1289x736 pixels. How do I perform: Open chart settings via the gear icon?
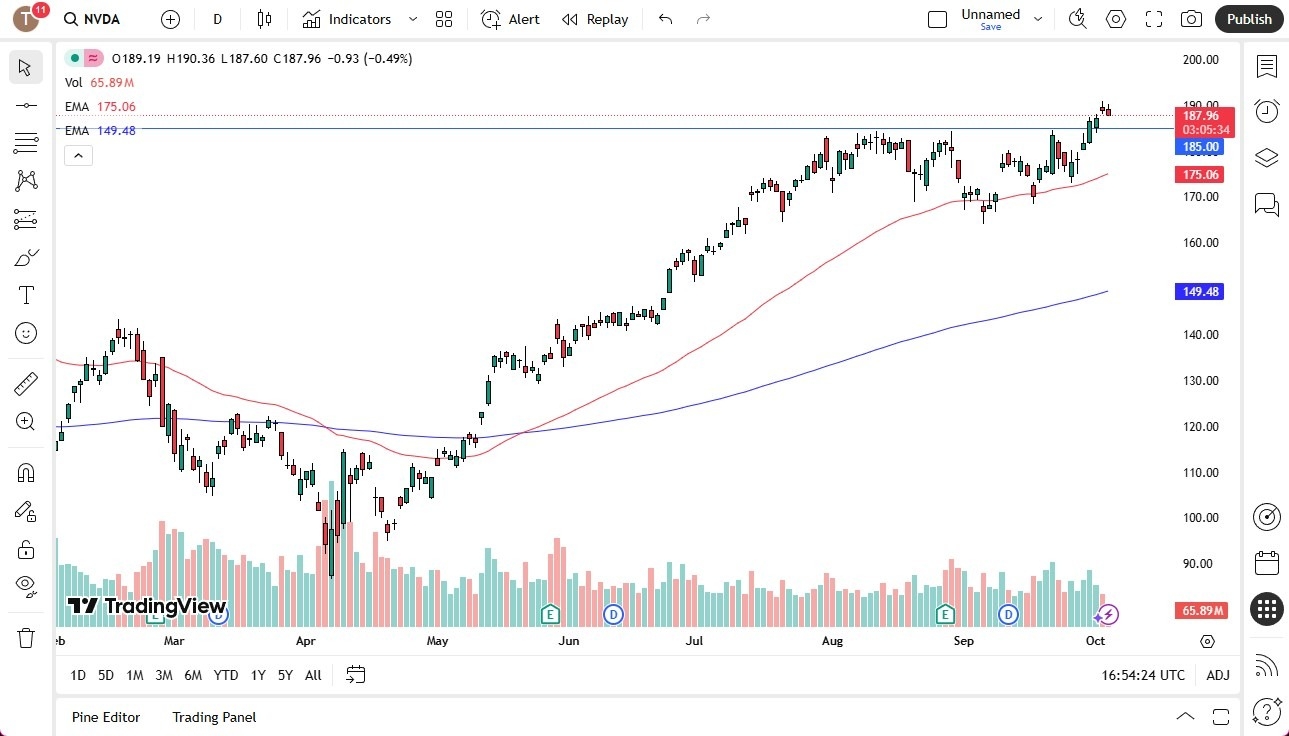[x=1115, y=19]
